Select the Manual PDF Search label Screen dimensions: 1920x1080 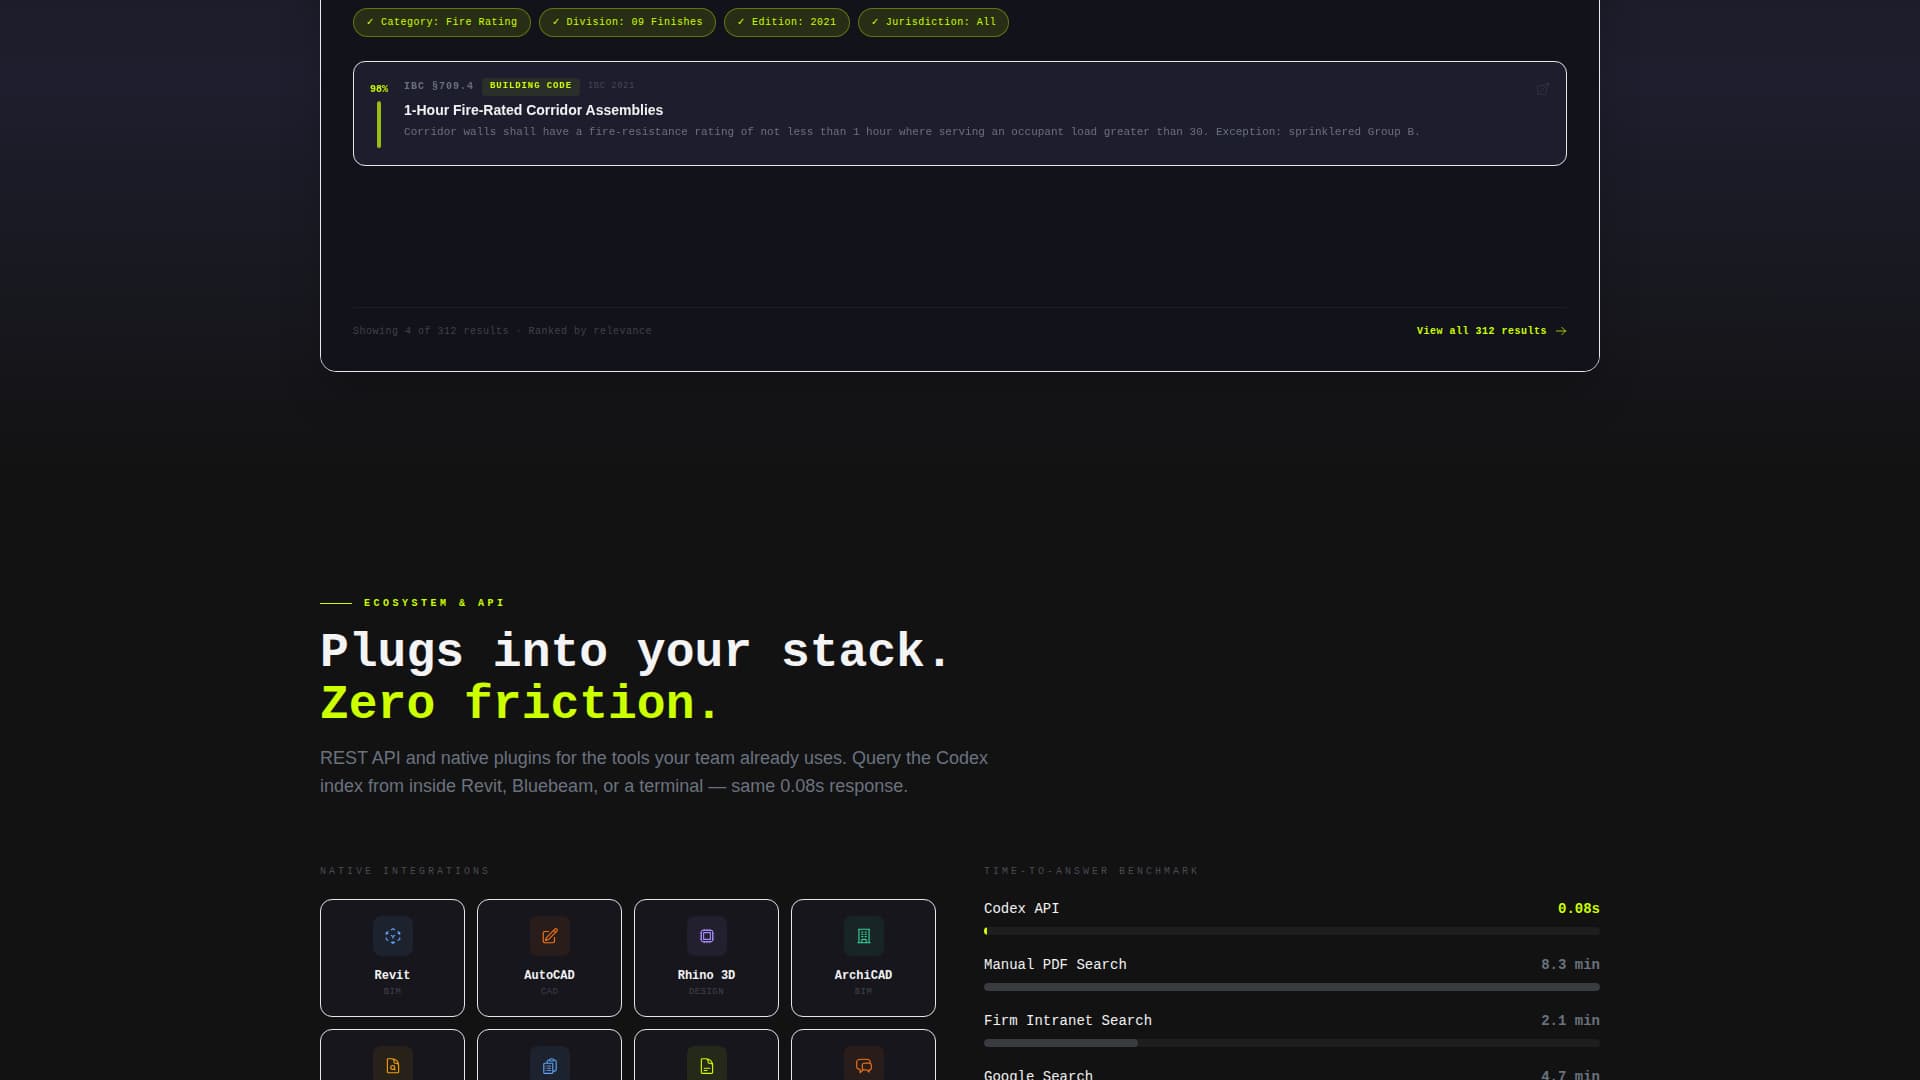(x=1055, y=965)
